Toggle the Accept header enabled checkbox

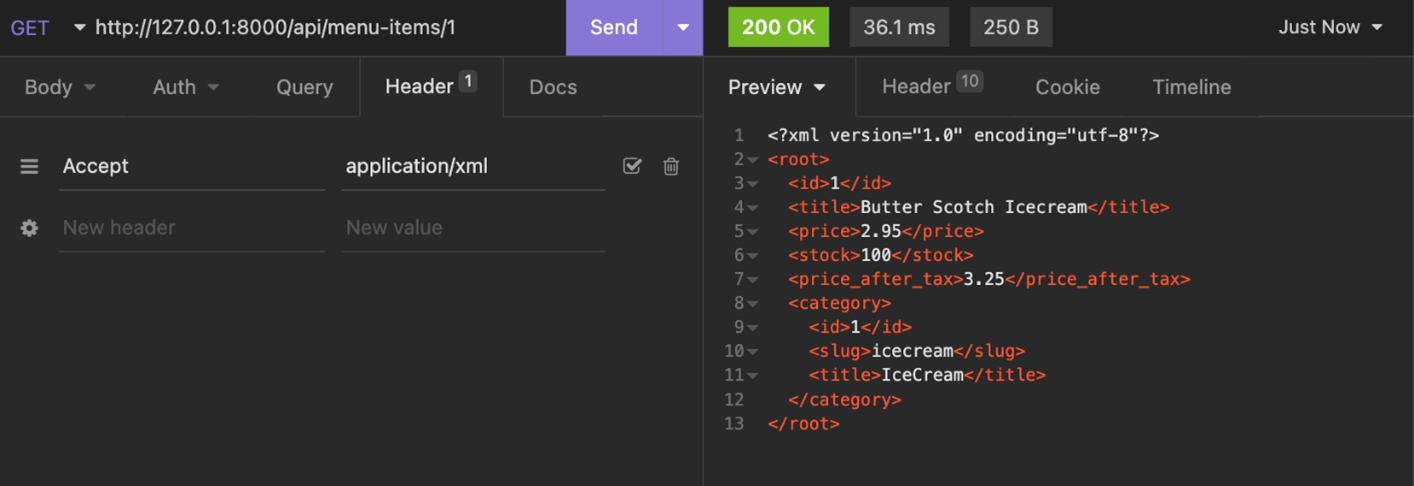pos(632,166)
